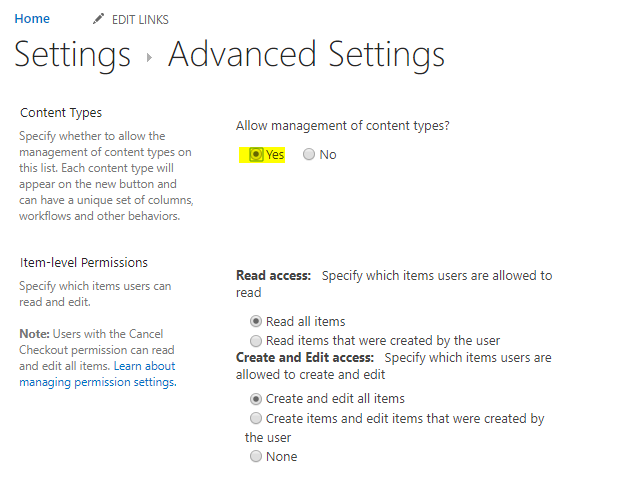Click the EDIT LINKS text
The image size is (630, 486).
point(140,20)
